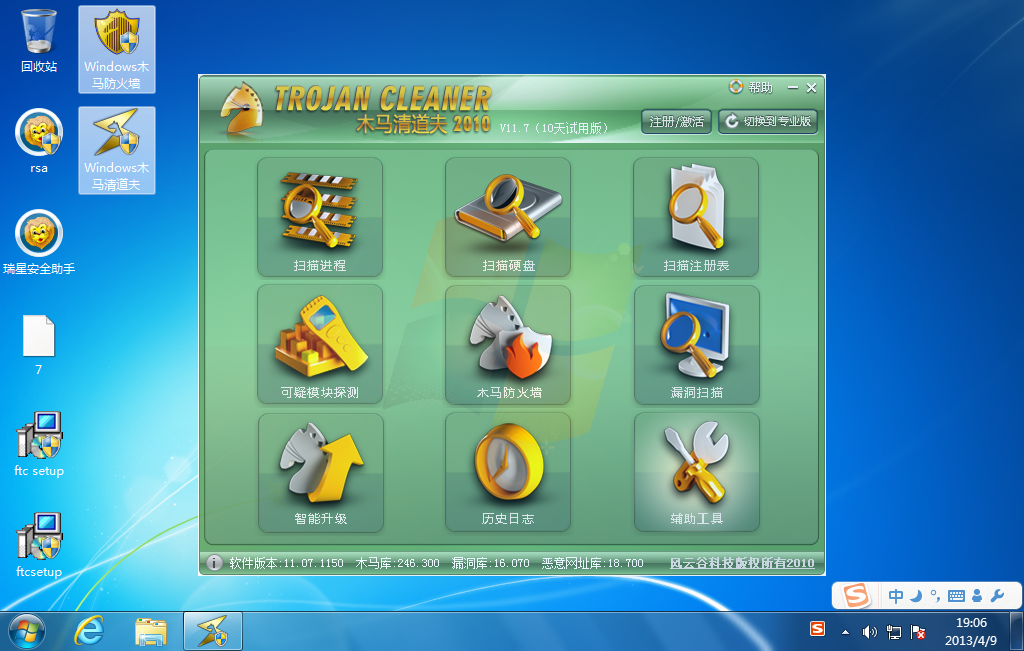Click the Show desktop strip
This screenshot has height=651, width=1024.
(x=1017, y=631)
